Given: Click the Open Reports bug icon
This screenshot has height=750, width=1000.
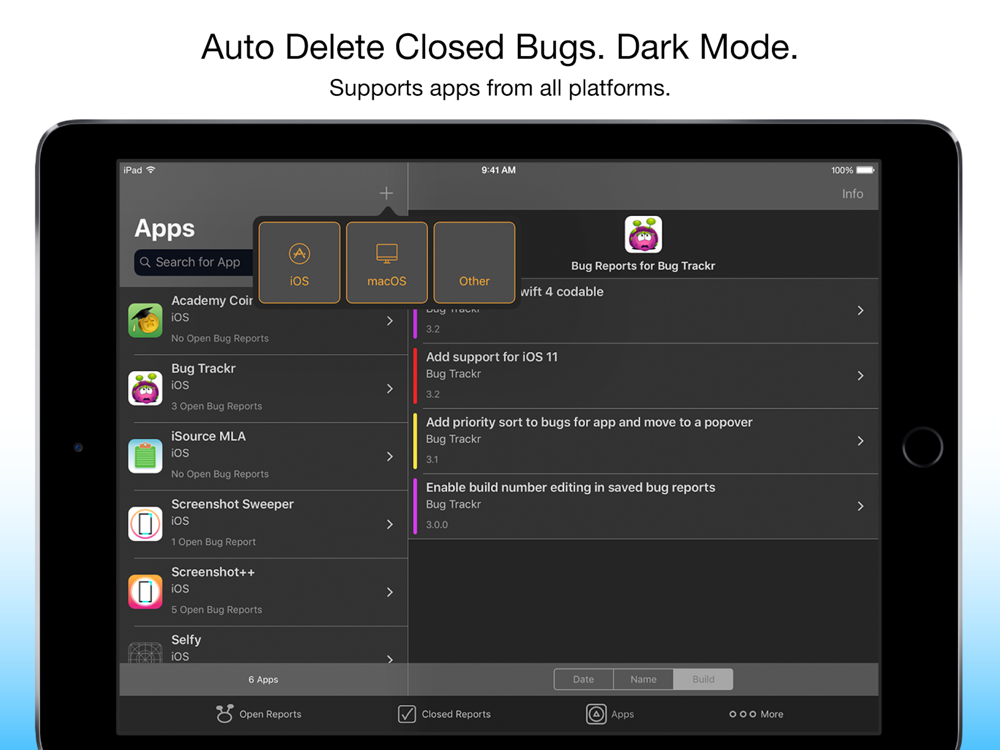Looking at the screenshot, I should tap(224, 714).
